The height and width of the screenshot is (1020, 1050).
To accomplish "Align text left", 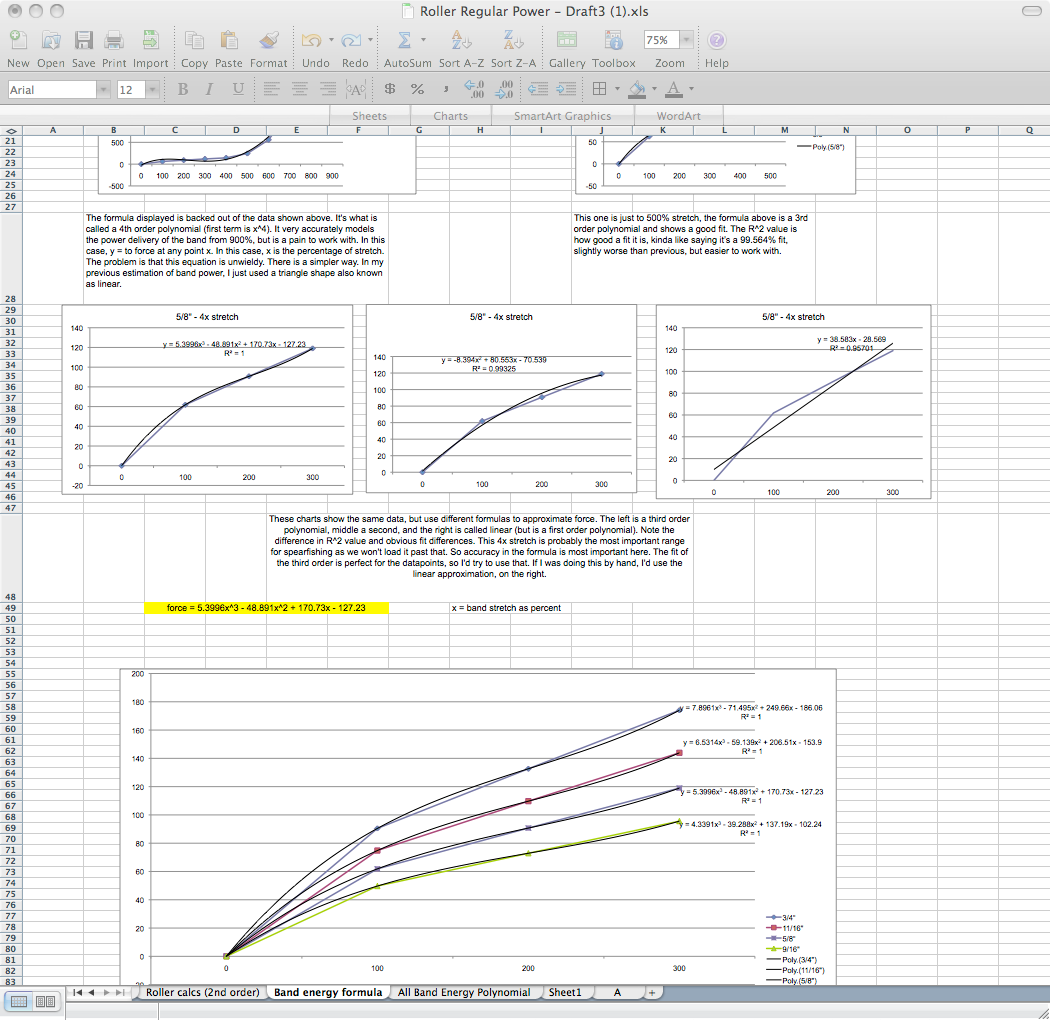I will click(x=271, y=89).
